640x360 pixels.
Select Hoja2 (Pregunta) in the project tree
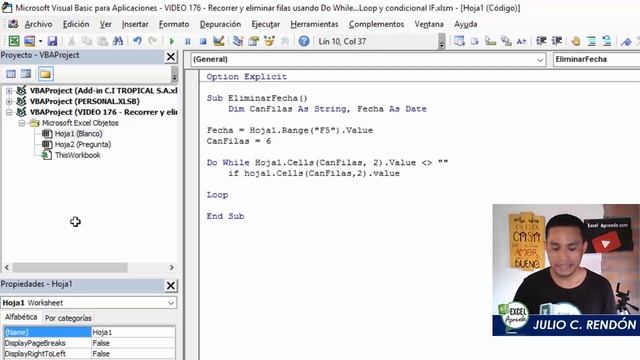click(83, 144)
